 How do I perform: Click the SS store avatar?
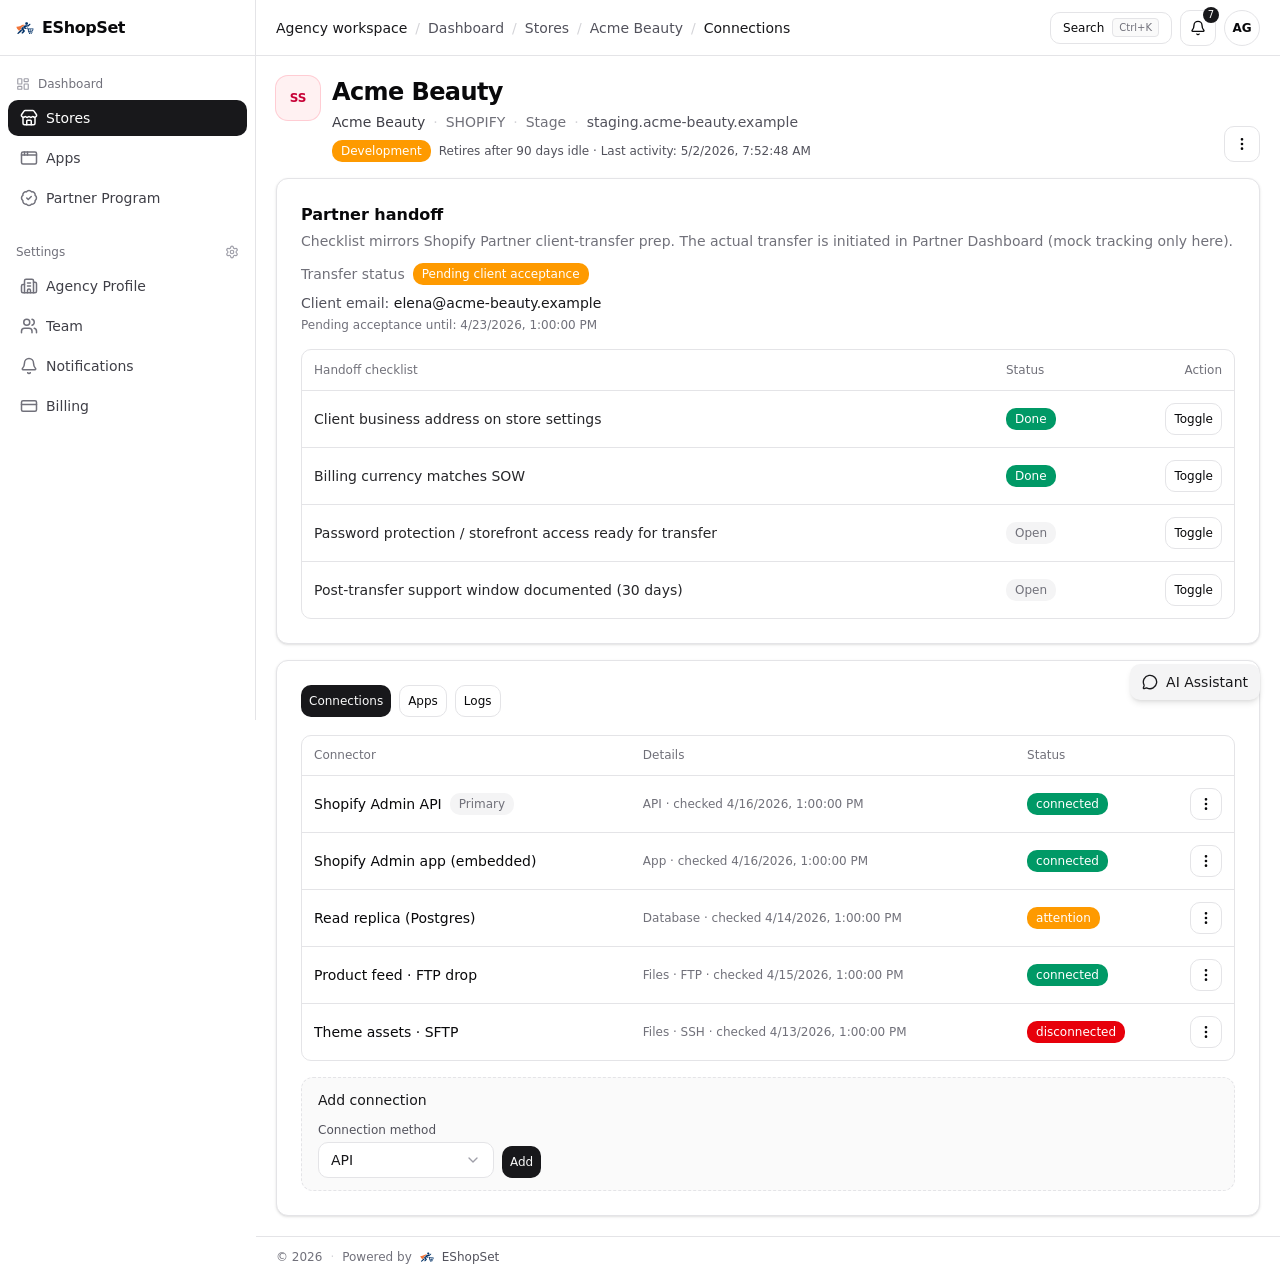point(298,98)
